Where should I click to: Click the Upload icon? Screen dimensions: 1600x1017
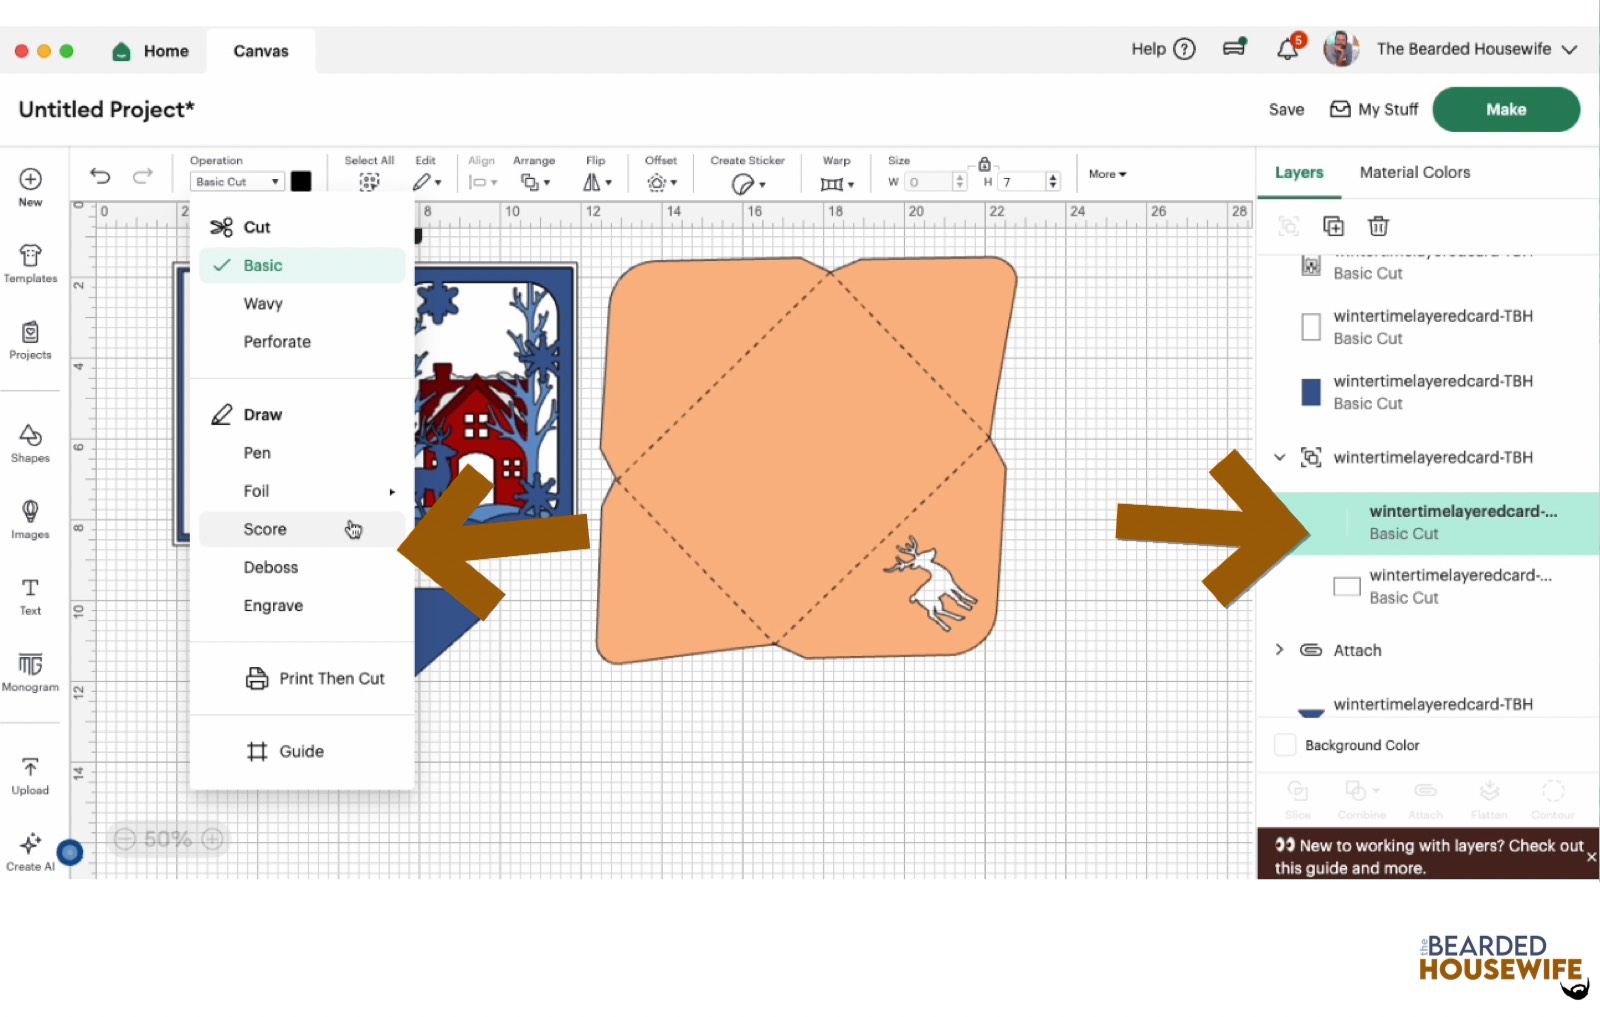30,775
